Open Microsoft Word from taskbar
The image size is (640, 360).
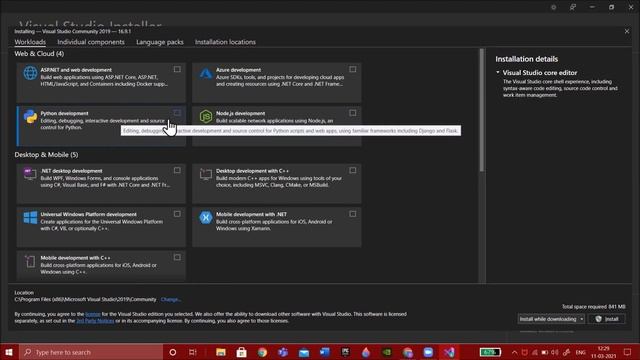click(325, 352)
